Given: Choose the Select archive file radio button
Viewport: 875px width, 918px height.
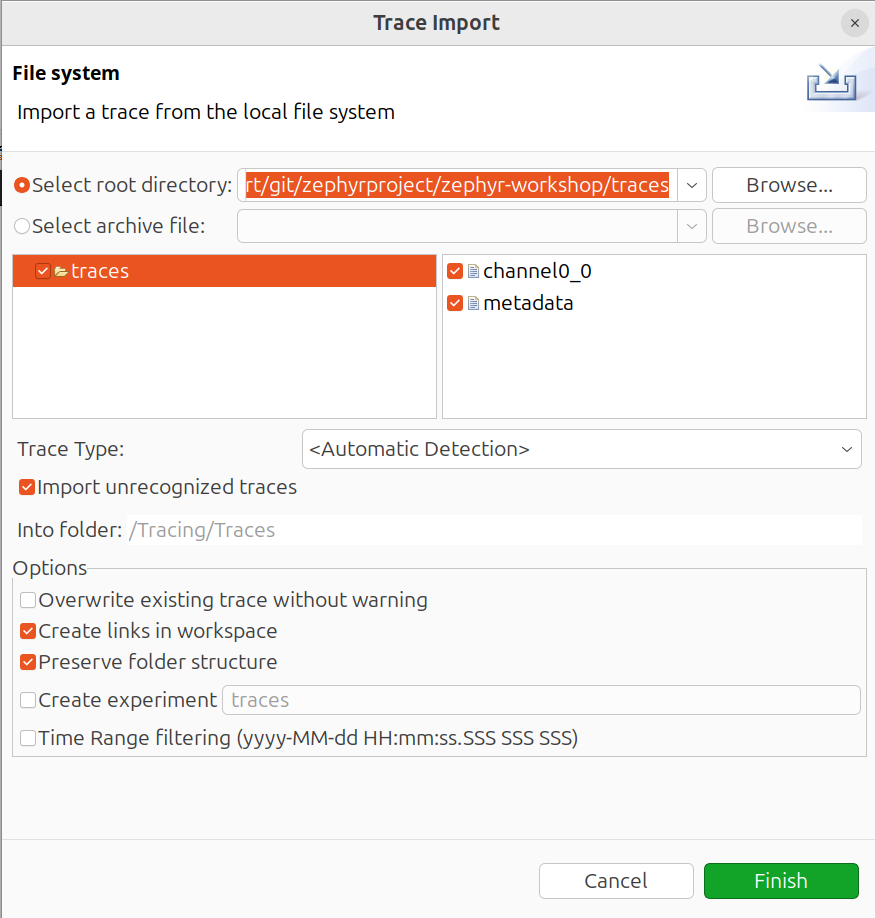Looking at the screenshot, I should [22, 227].
